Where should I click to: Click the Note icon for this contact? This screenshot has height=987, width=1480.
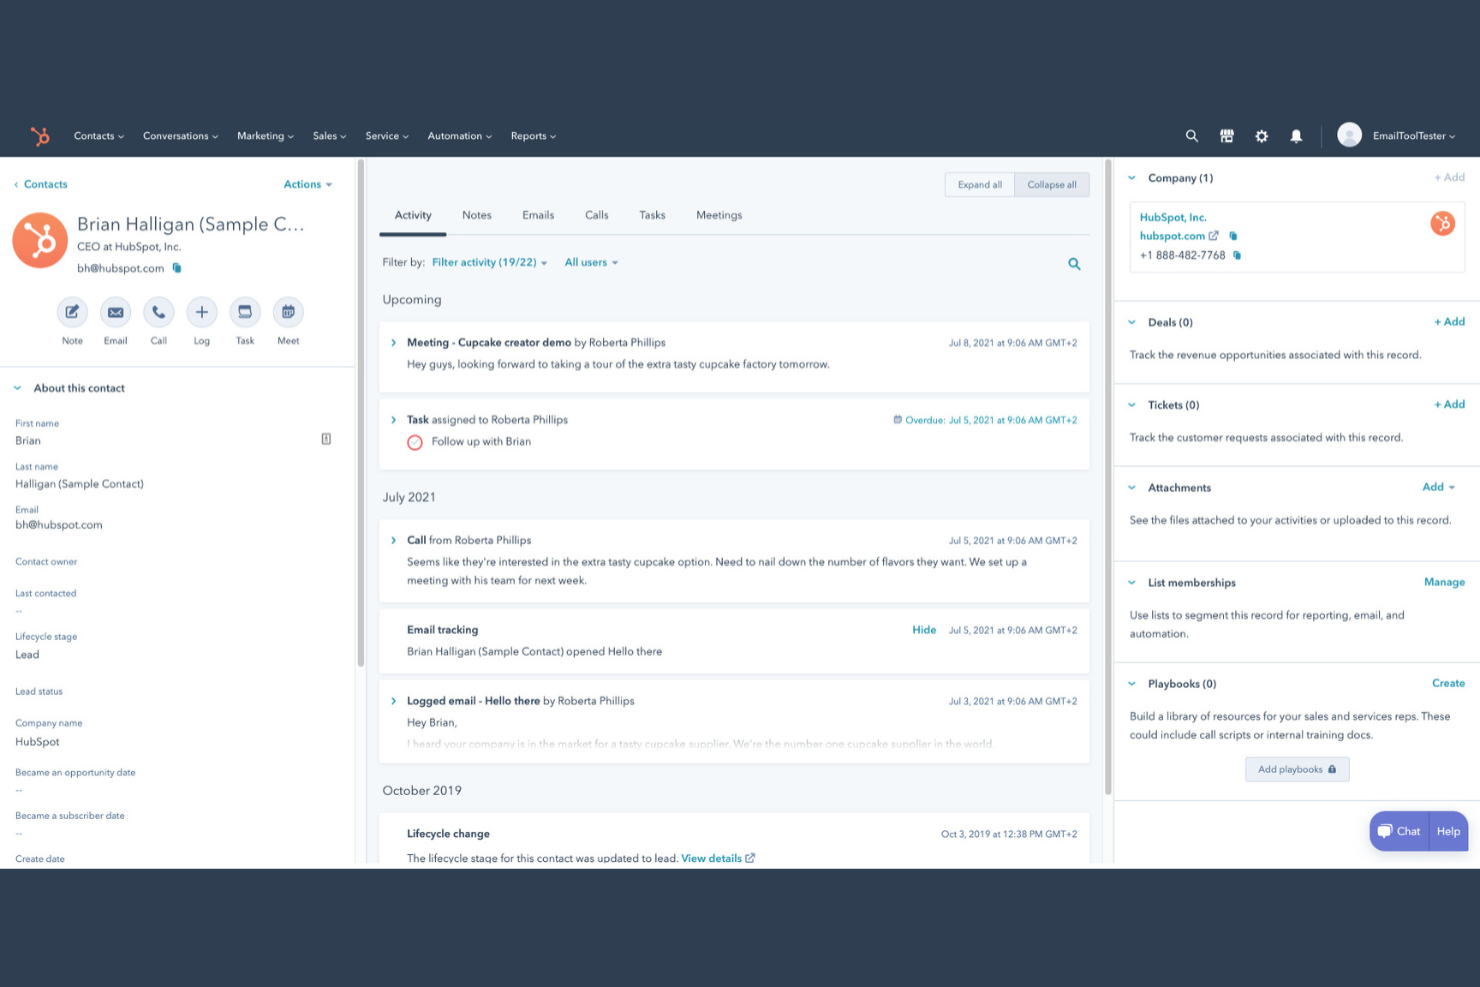click(x=72, y=312)
